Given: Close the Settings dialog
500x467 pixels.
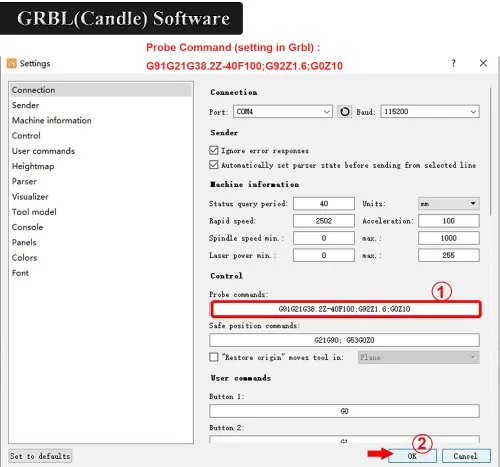Looking at the screenshot, I should pyautogui.click(x=483, y=63).
